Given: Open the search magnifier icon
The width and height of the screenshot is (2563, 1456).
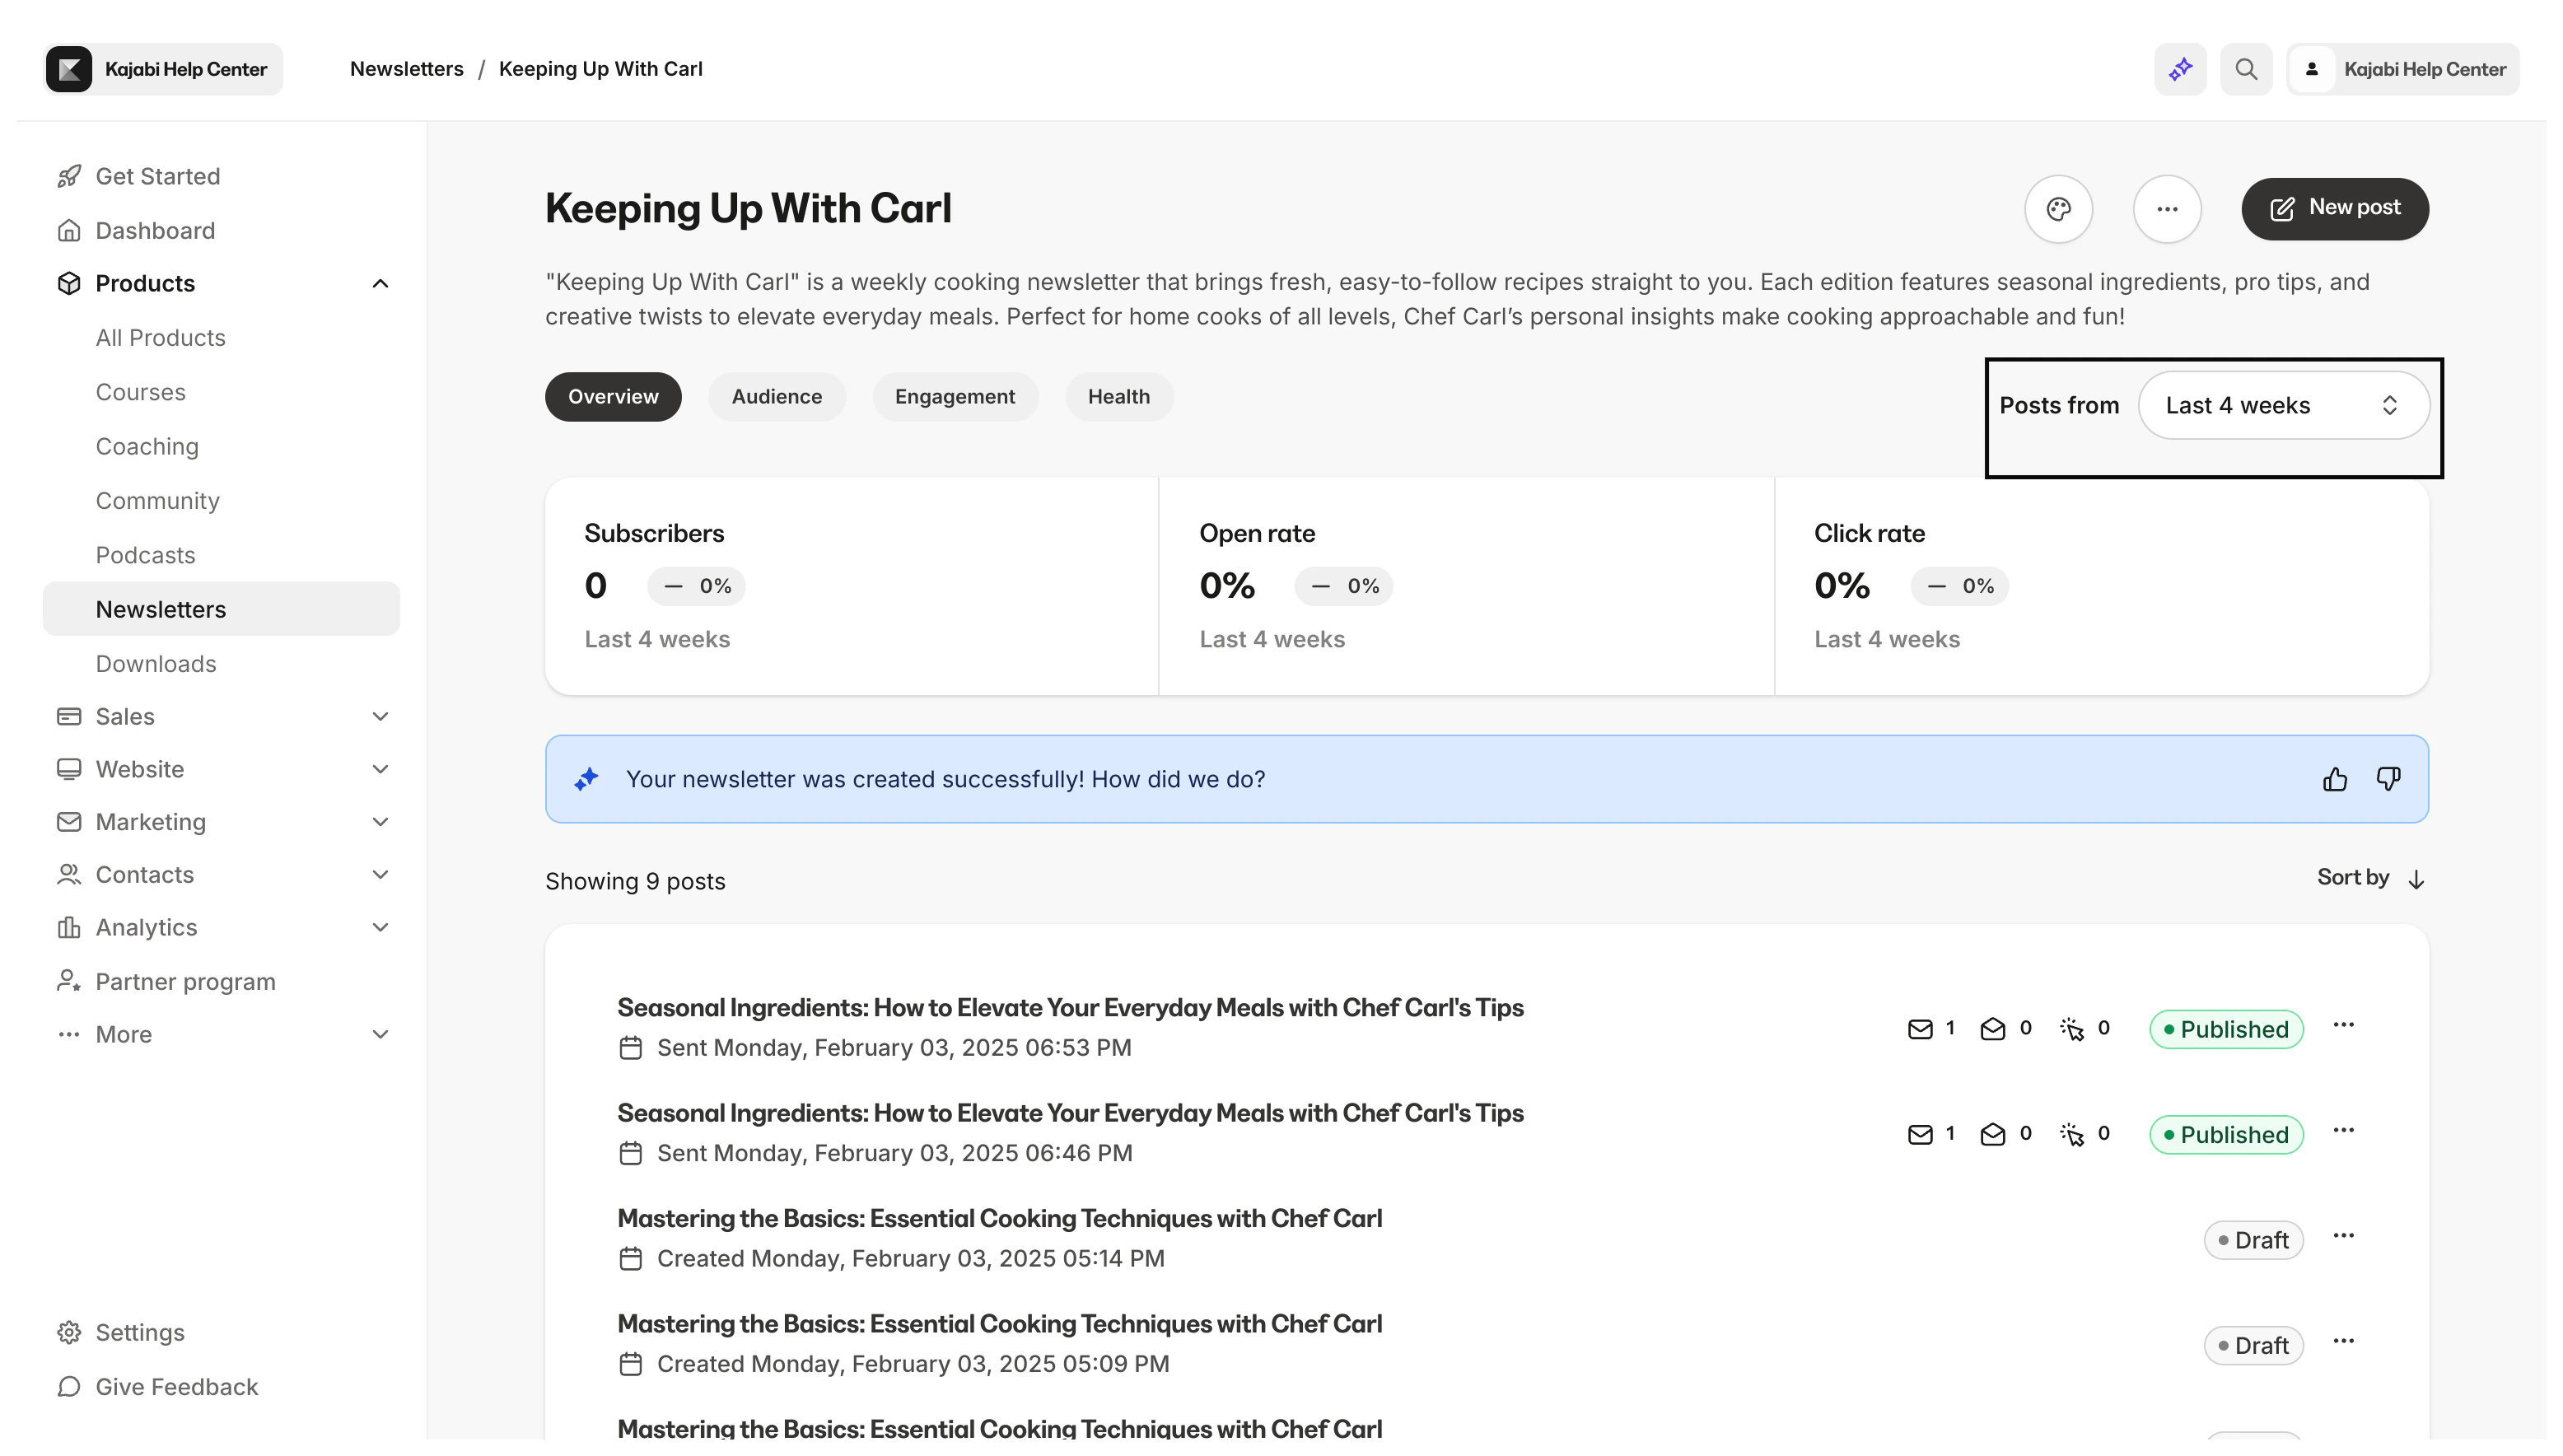Looking at the screenshot, I should [2246, 69].
